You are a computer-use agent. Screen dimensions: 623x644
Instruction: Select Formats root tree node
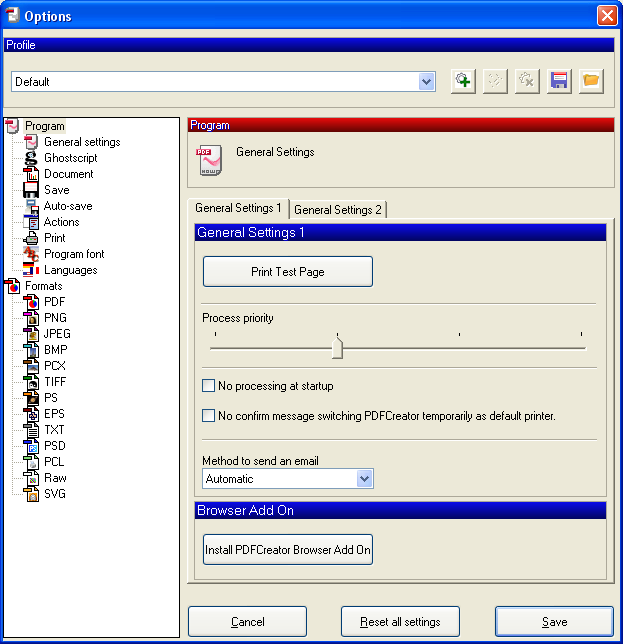tap(44, 286)
